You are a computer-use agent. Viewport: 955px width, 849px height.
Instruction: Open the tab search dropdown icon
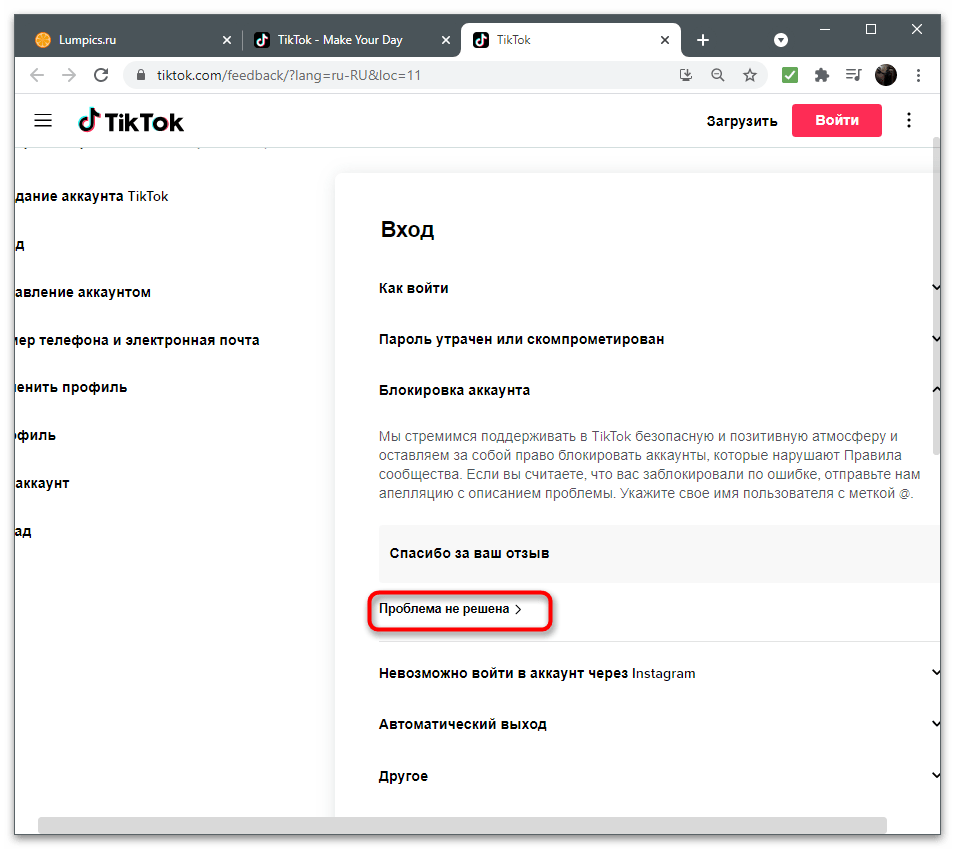(x=781, y=40)
